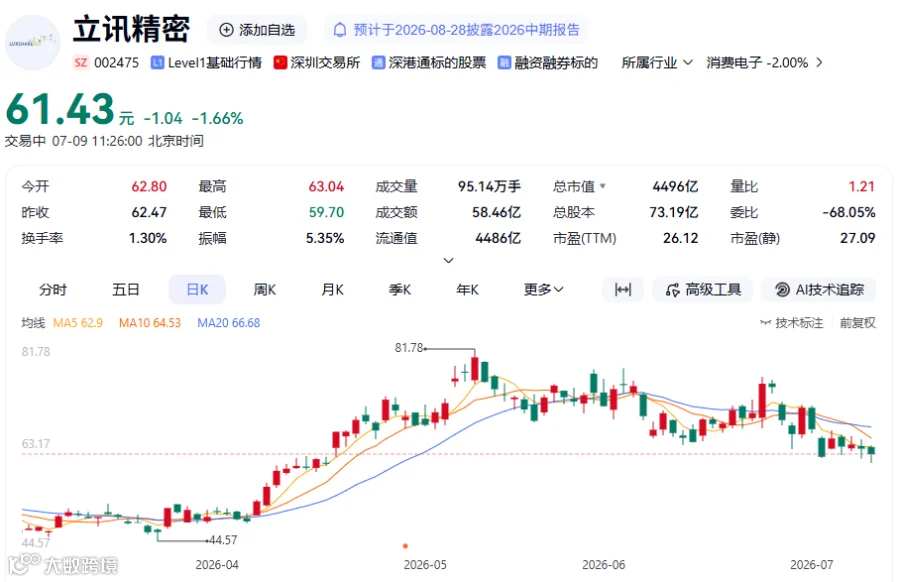This screenshot has width=900, height=582.
Task: Switch to the 年K chart tab
Action: click(467, 290)
